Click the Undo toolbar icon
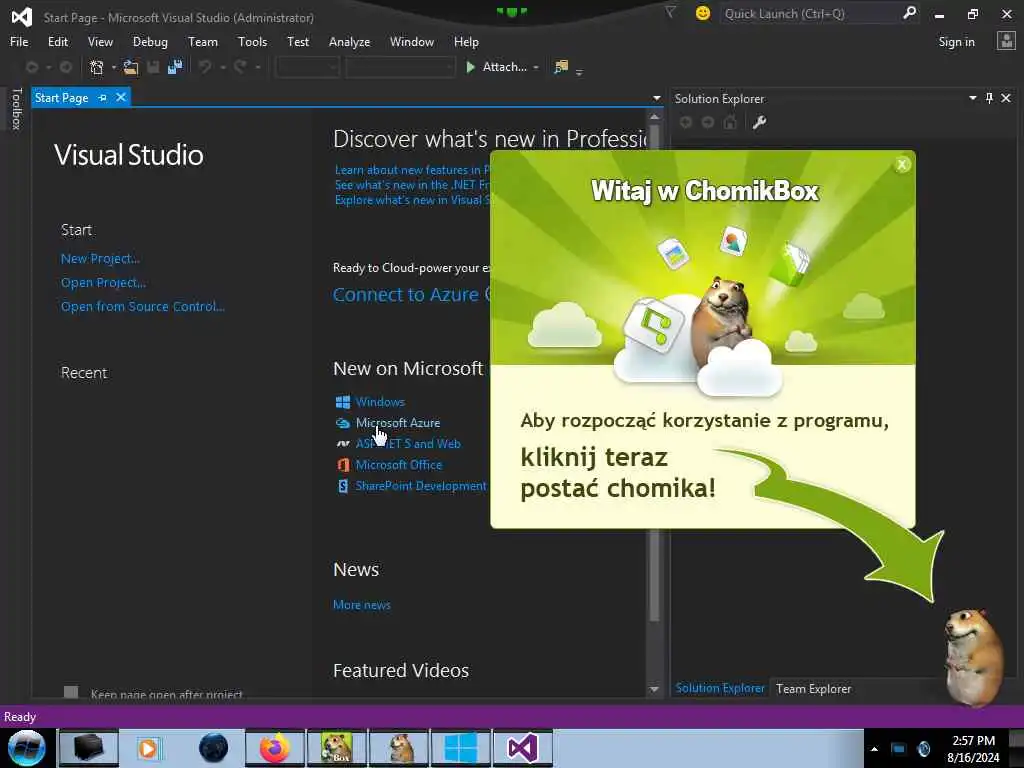The image size is (1024, 768). pyautogui.click(x=205, y=67)
